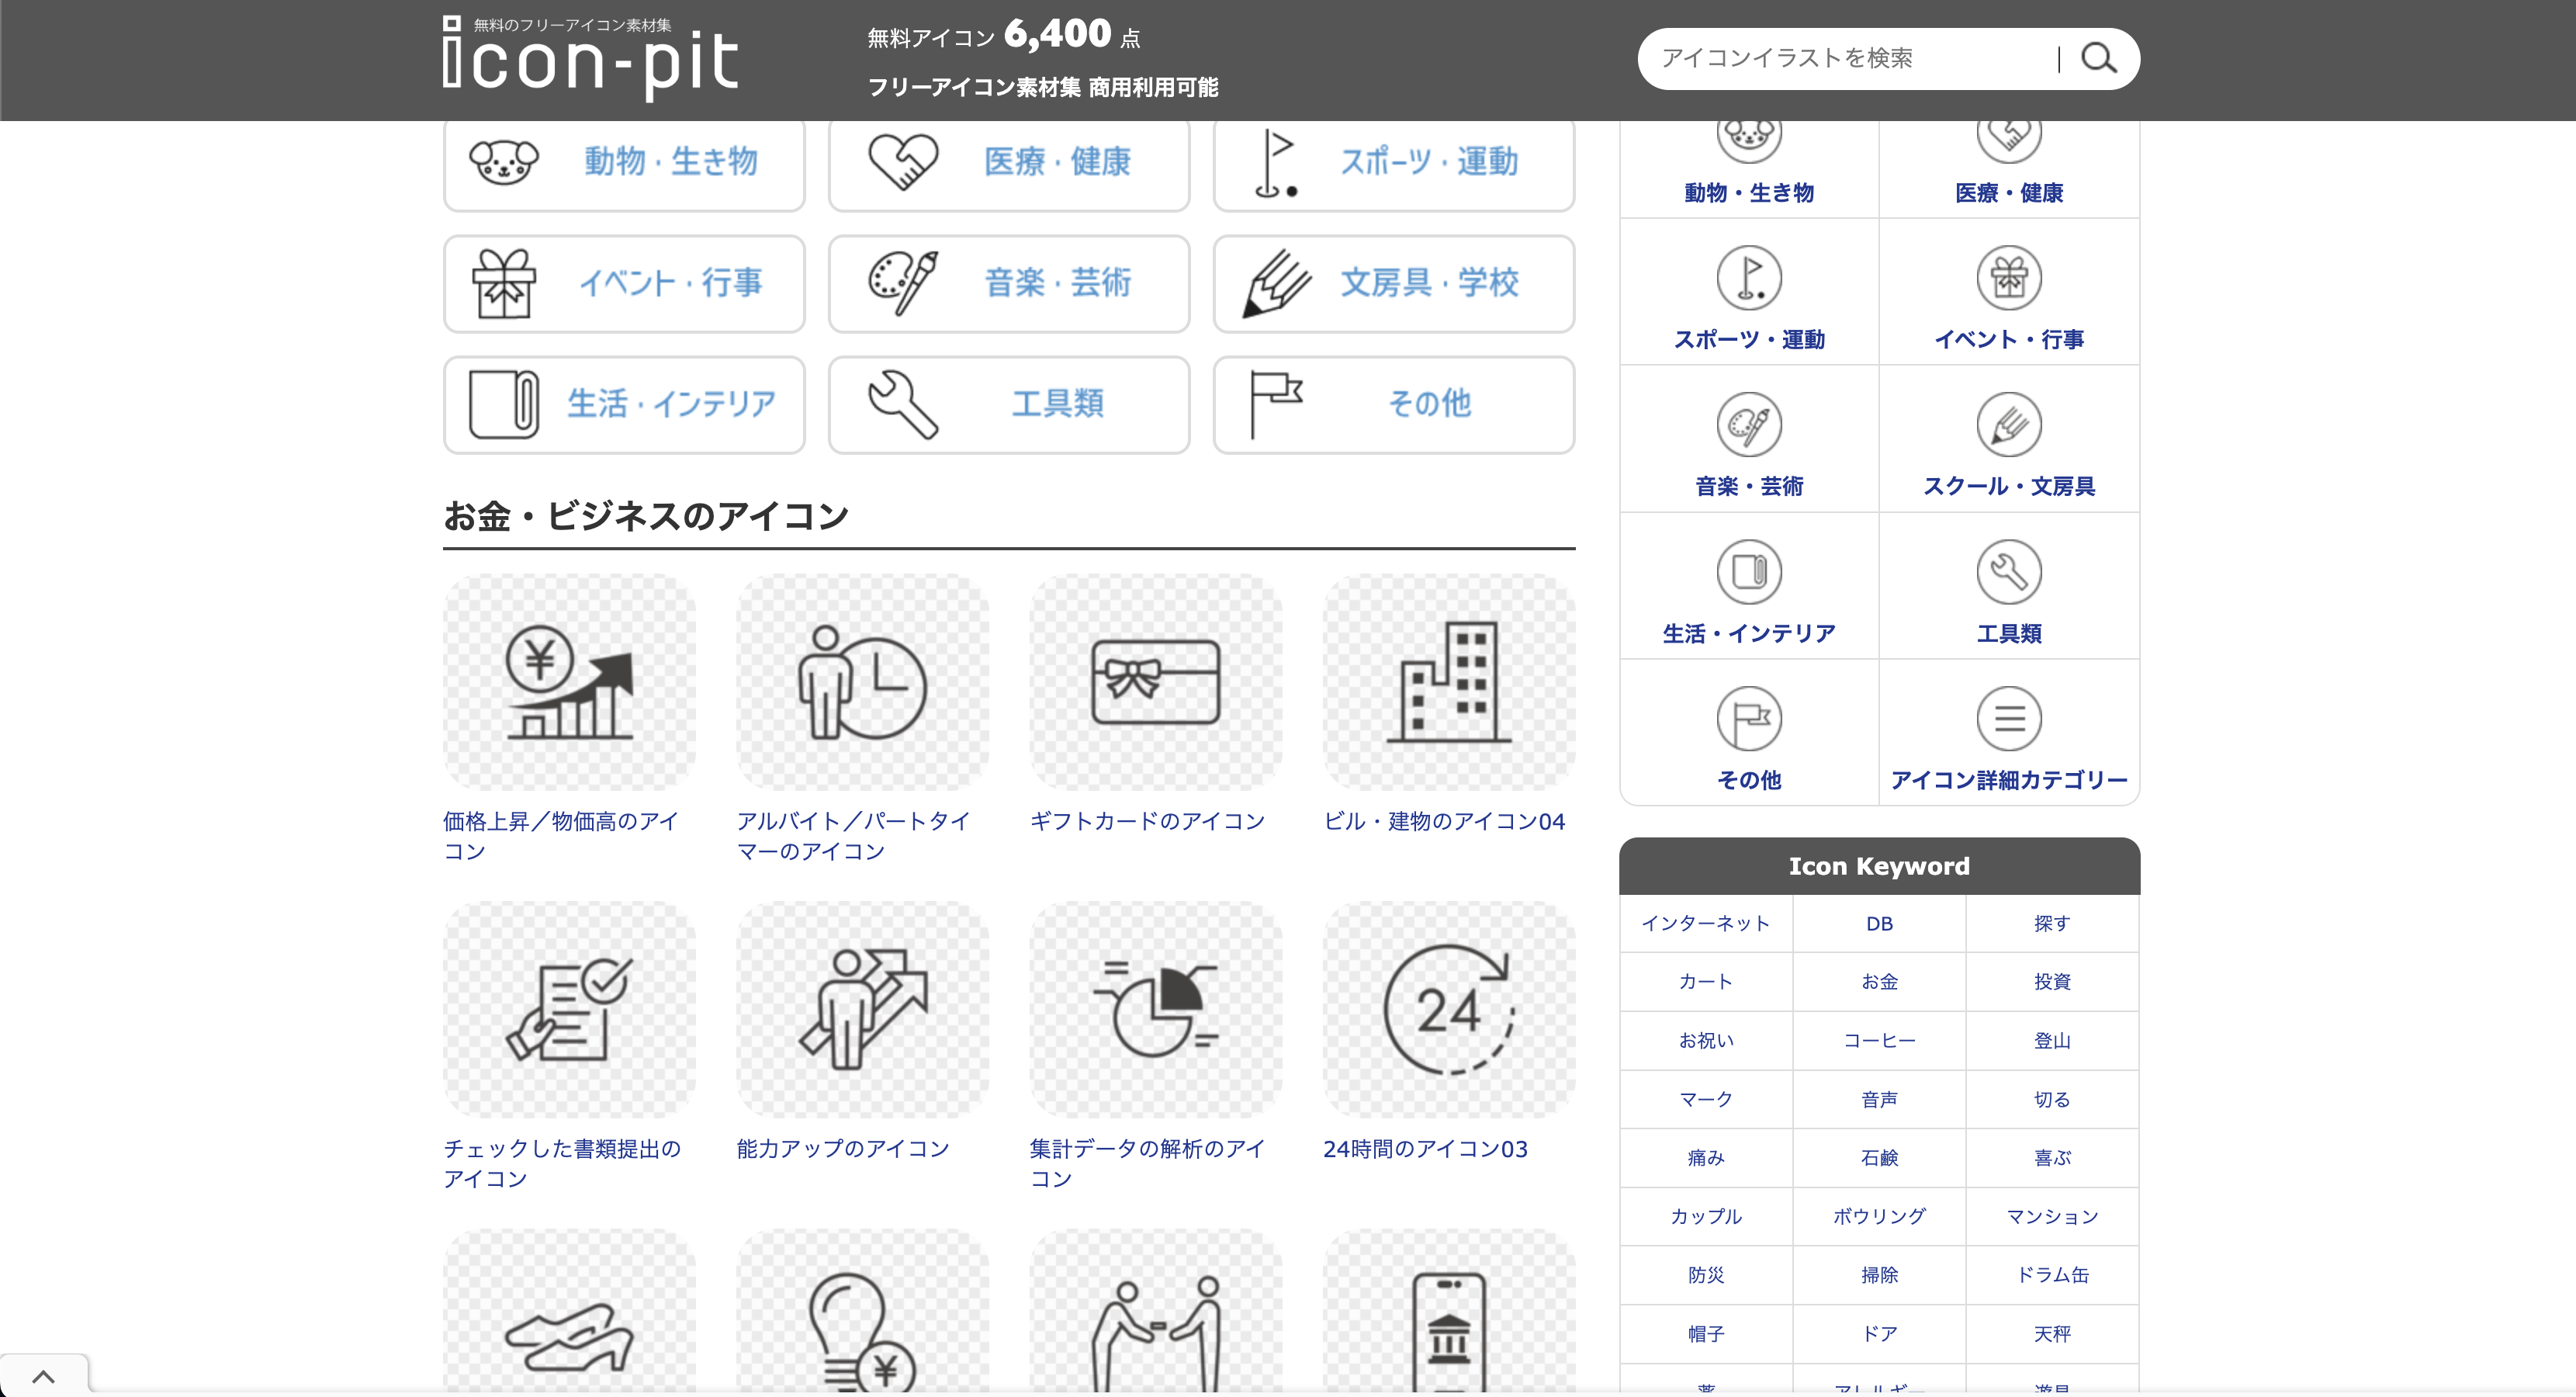
Task: Click the アイコン詳細カテゴリー menu icon
Action: [2009, 718]
